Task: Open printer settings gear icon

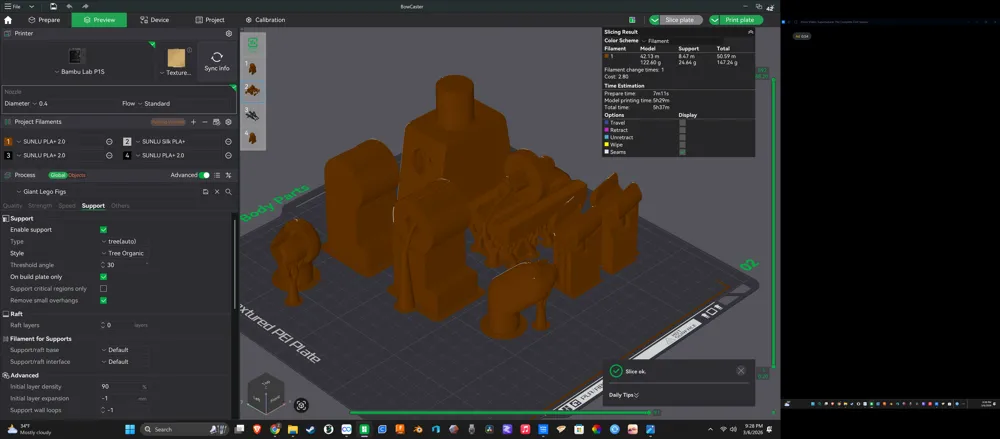Action: coord(229,33)
